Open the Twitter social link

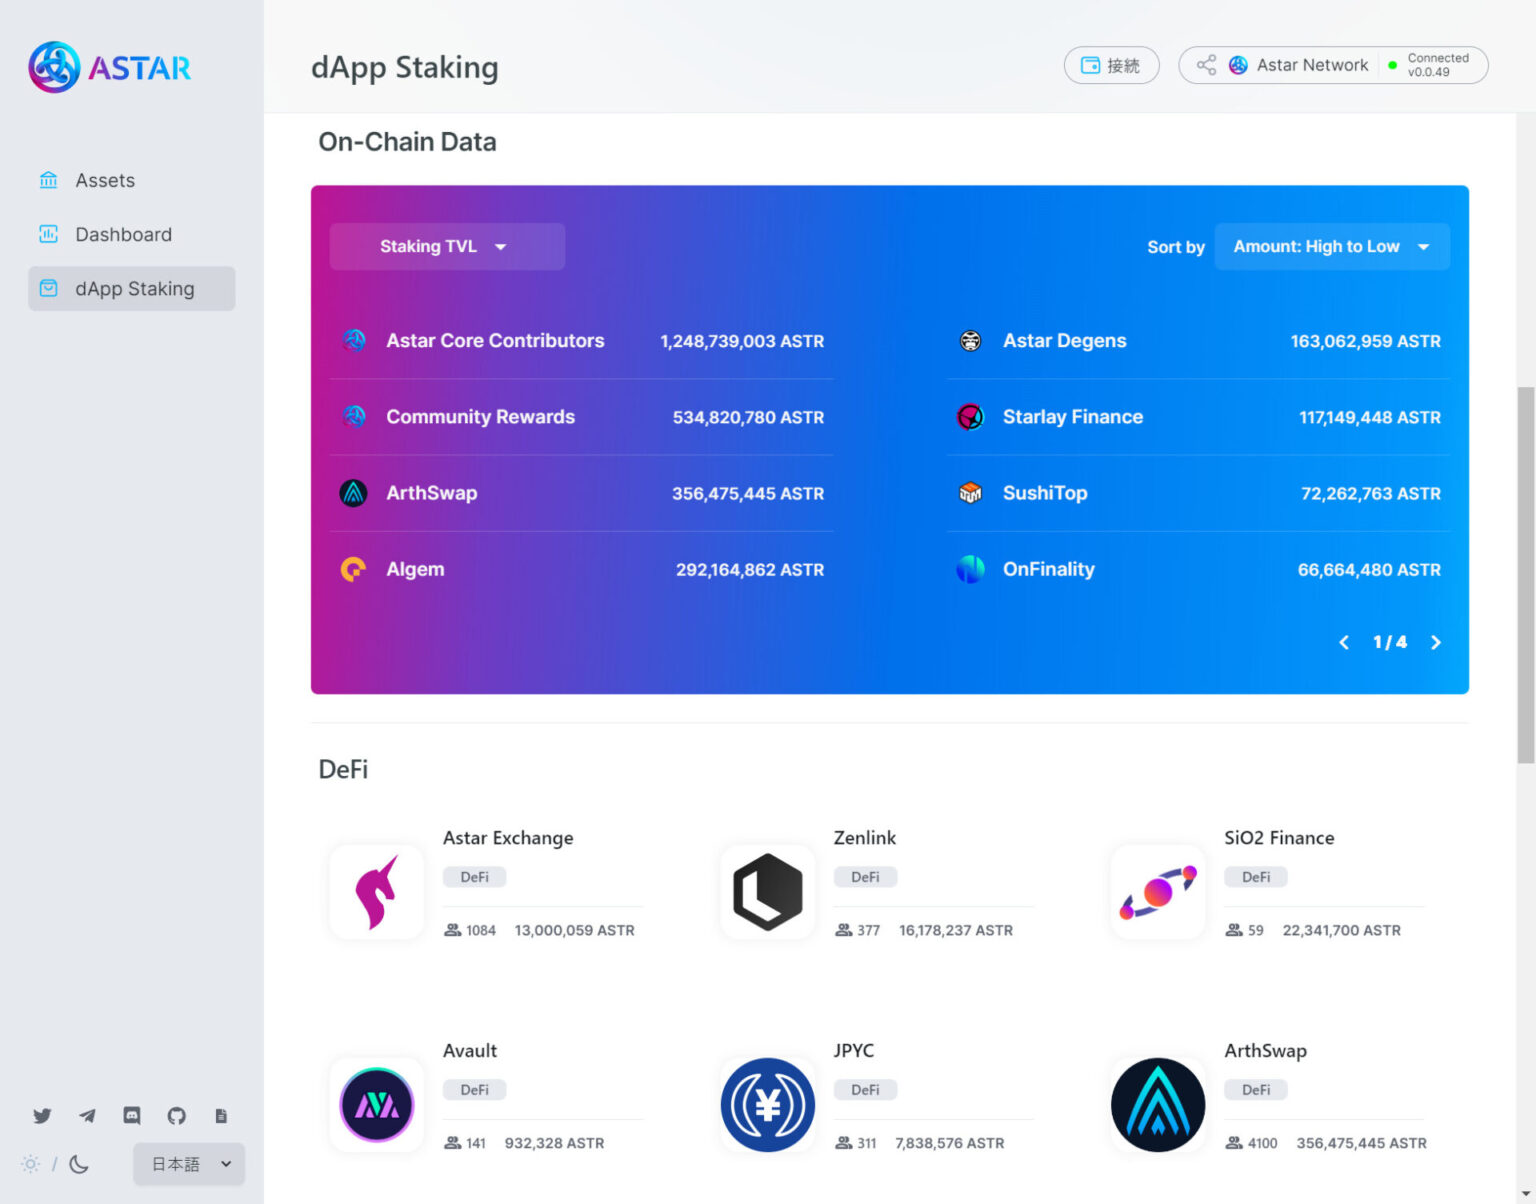[42, 1115]
